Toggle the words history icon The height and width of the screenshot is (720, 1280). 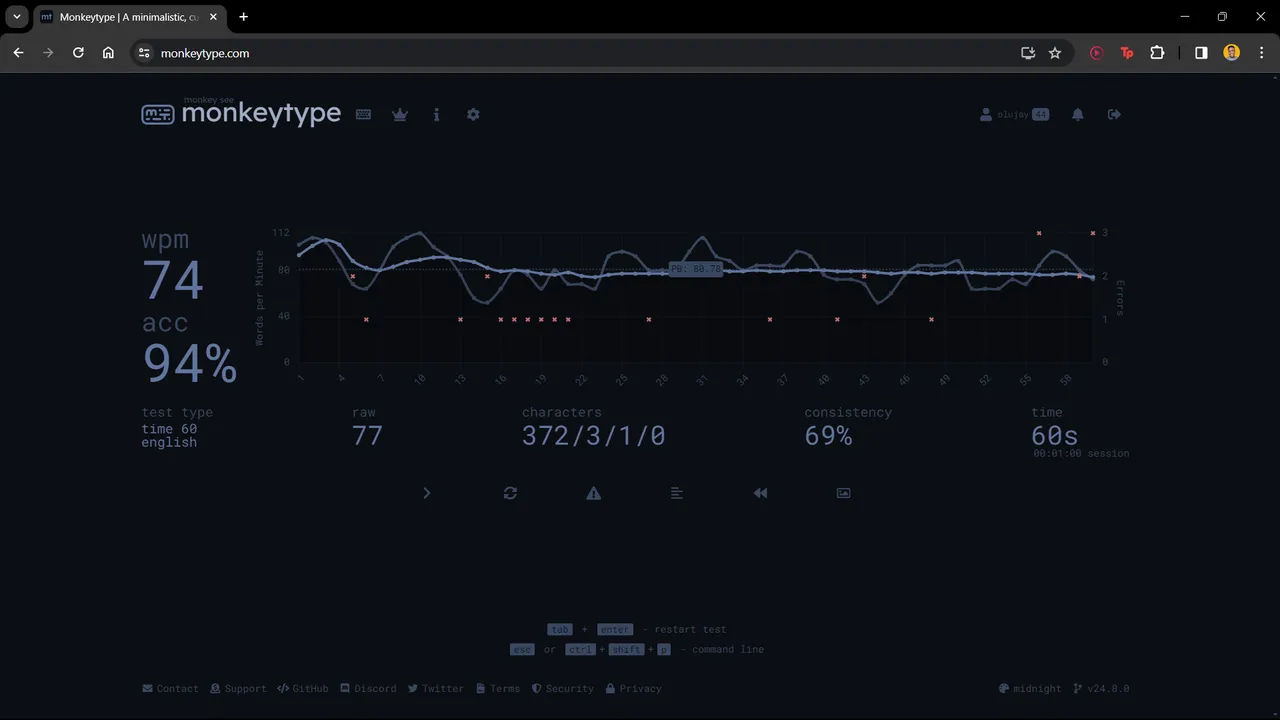point(677,493)
